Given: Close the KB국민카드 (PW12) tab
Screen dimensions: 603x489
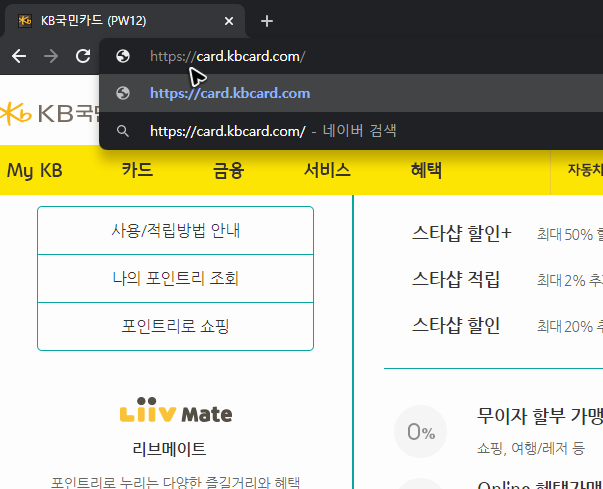Looking at the screenshot, I should (x=229, y=21).
